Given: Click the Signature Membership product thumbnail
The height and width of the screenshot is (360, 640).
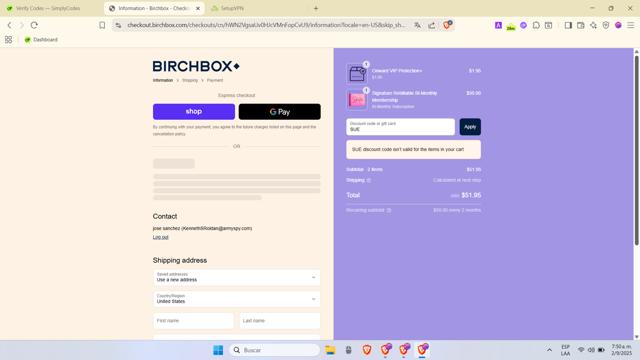Looking at the screenshot, I should 356,99.
